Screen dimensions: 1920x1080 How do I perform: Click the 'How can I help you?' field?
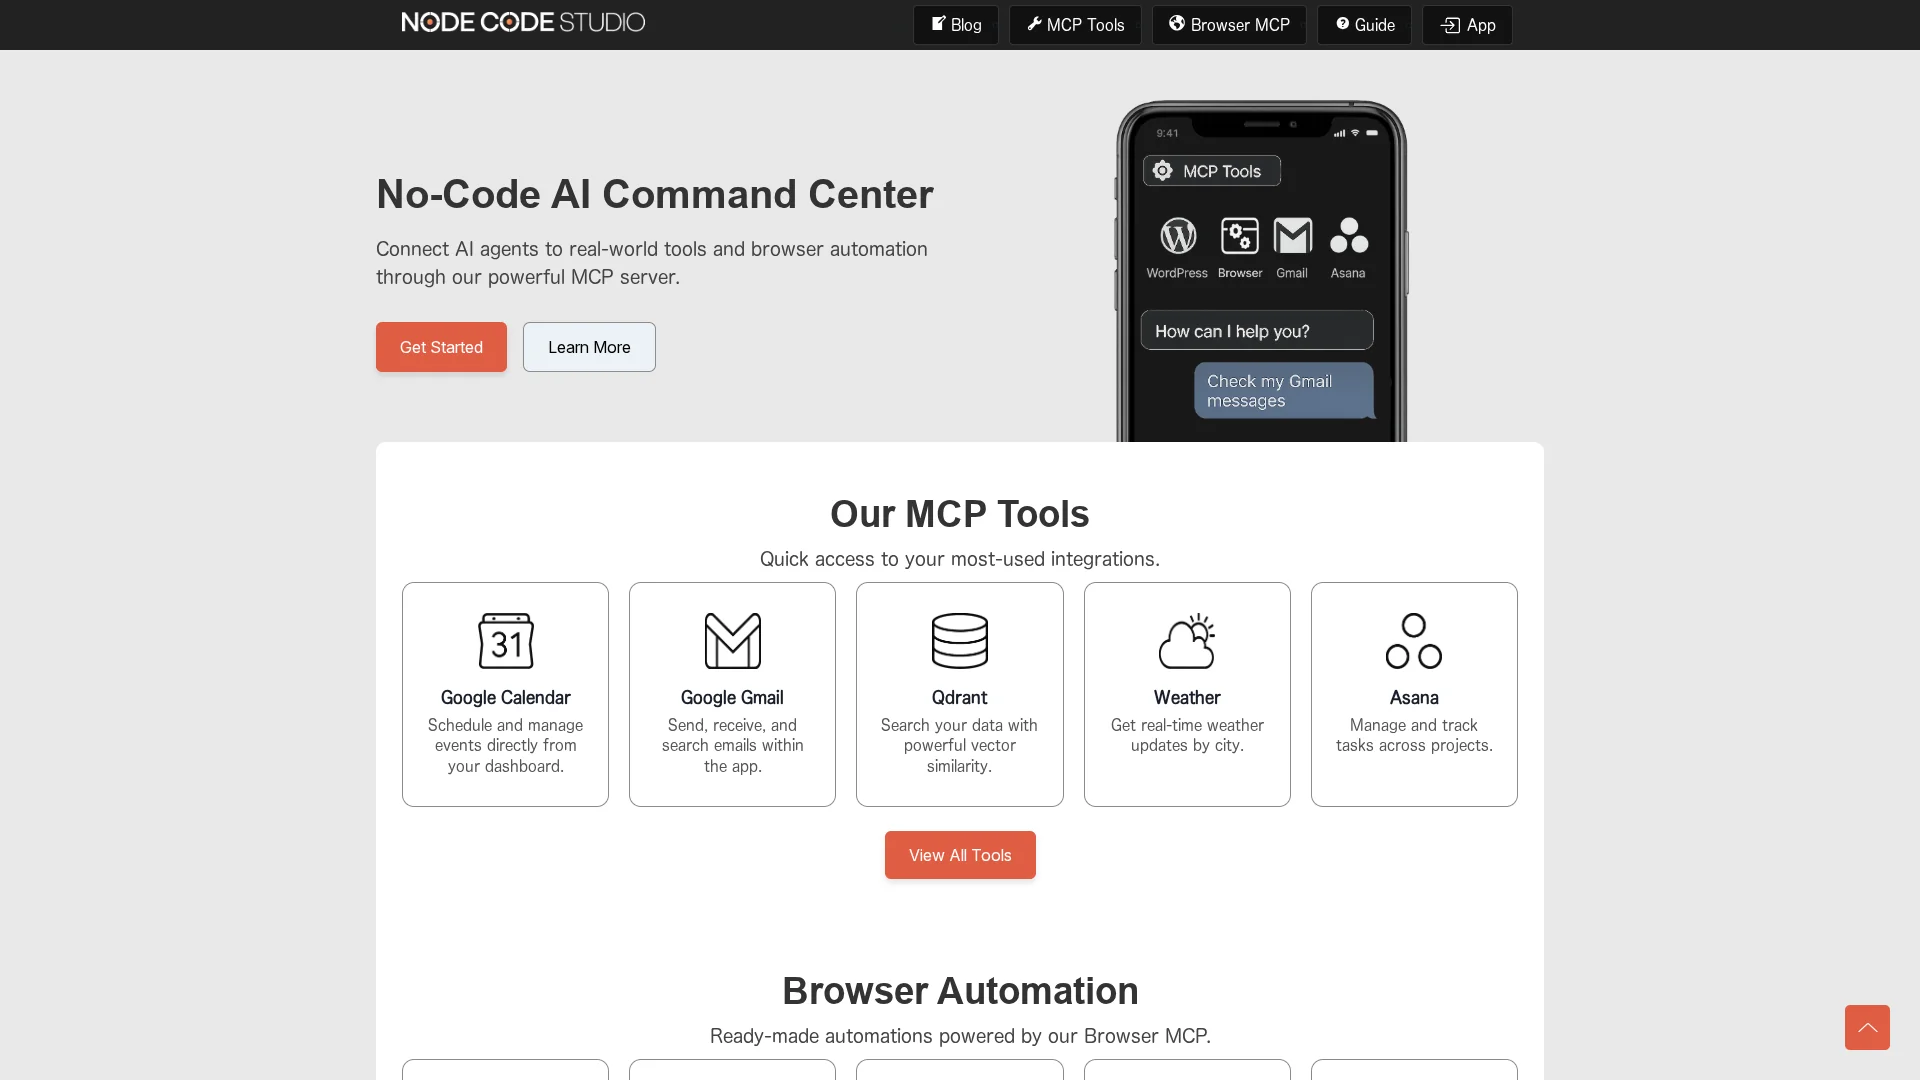(x=1257, y=330)
